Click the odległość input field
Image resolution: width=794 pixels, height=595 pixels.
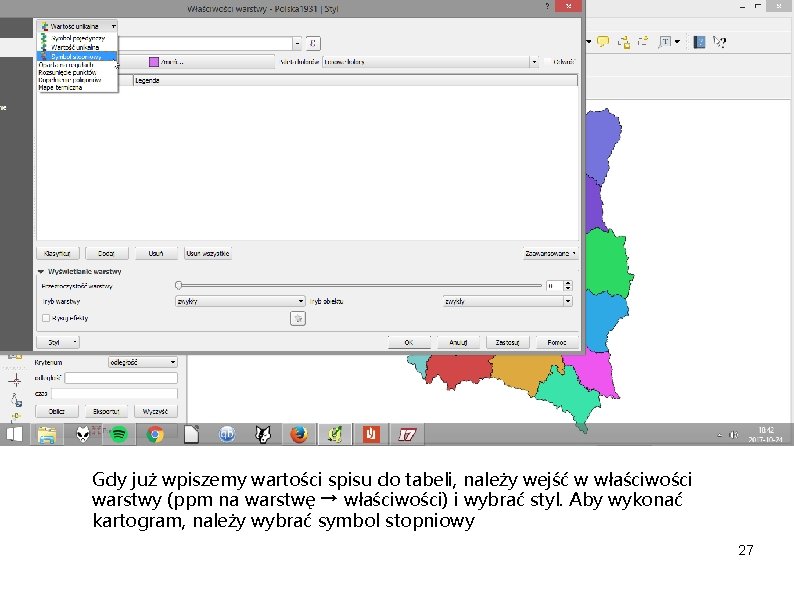click(121, 378)
